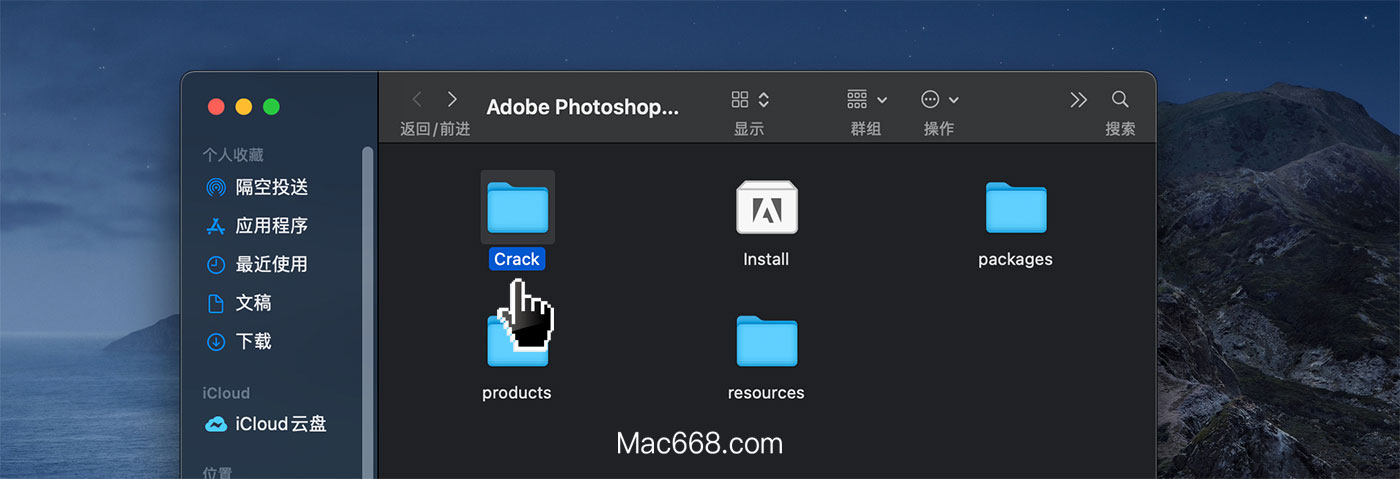
Task: Open search with the magnifier icon
Action: point(1120,99)
